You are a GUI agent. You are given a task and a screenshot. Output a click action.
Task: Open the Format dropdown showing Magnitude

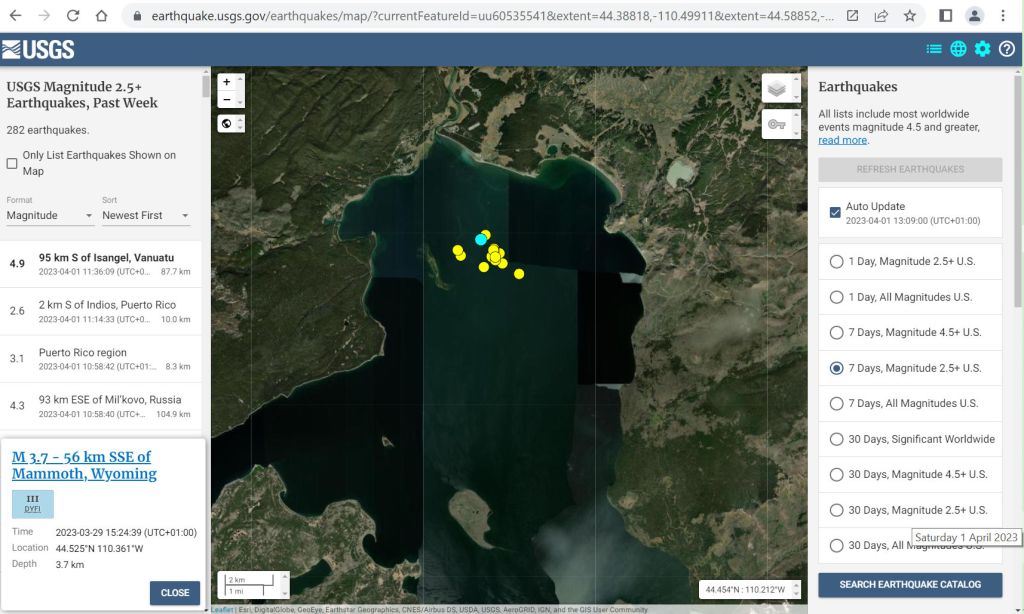click(50, 215)
